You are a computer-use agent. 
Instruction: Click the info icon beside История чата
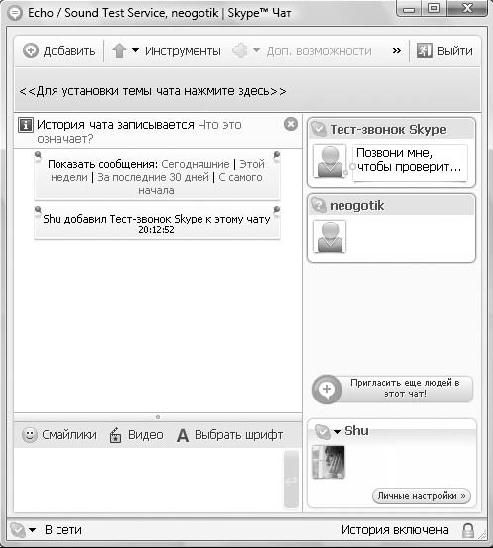tap(26, 125)
